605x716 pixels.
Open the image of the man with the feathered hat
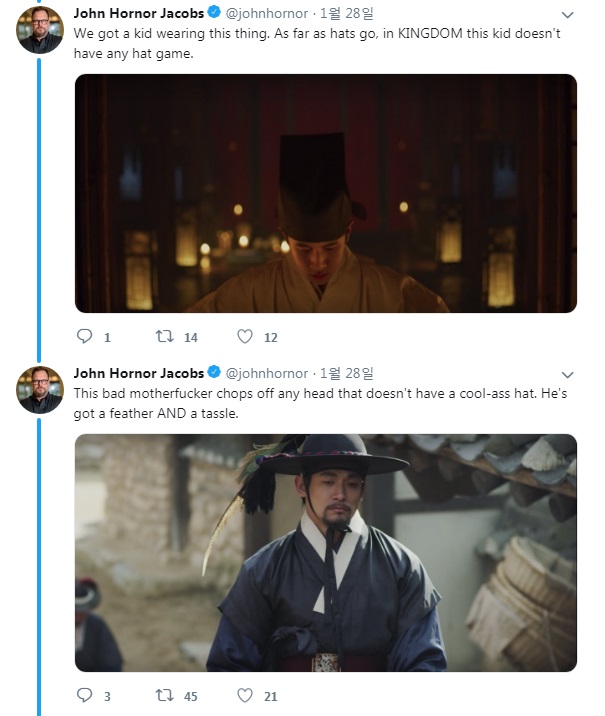tap(326, 552)
